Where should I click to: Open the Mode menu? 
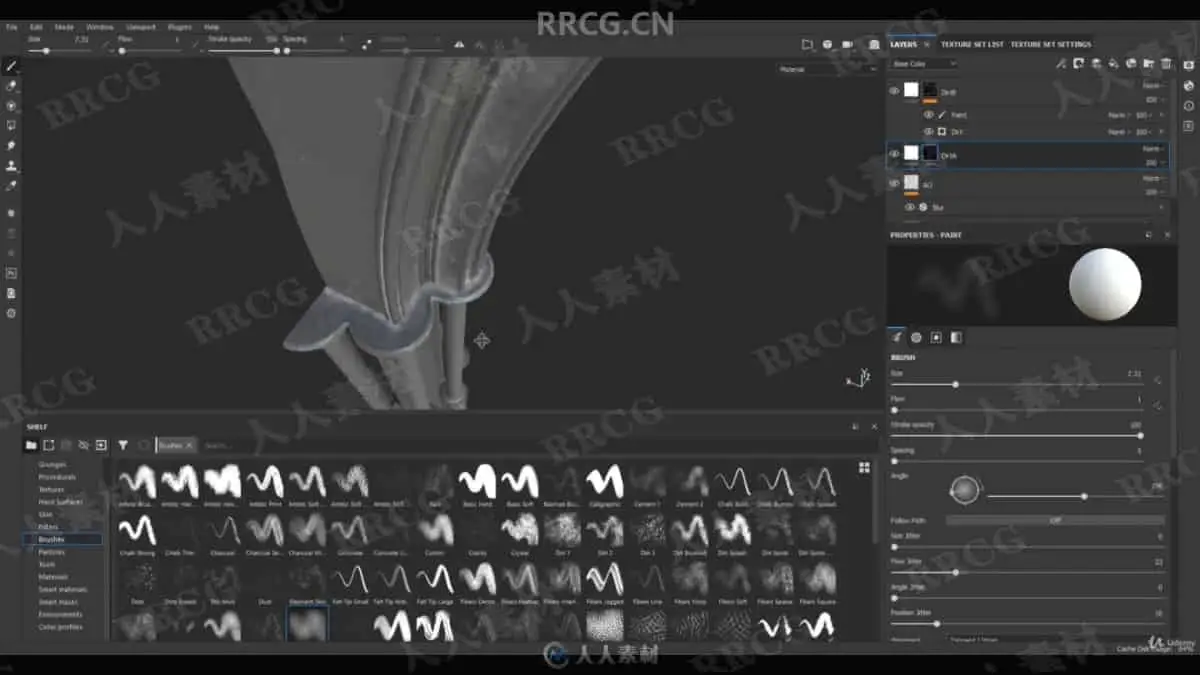pyautogui.click(x=64, y=27)
